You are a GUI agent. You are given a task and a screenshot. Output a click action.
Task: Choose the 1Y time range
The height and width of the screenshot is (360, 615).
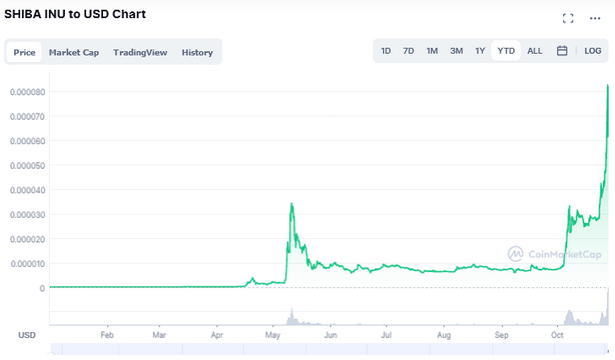click(480, 51)
